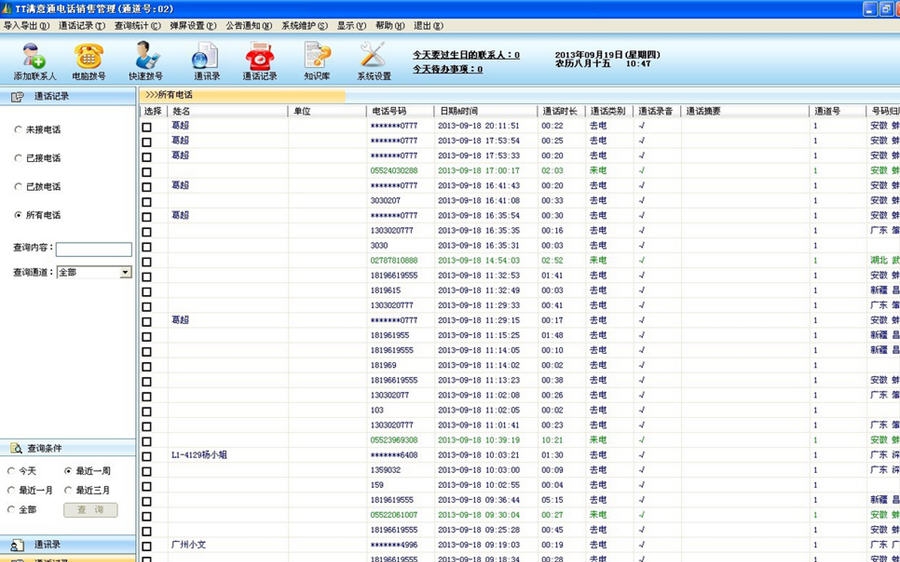900x562 pixels.
Task: Click the 今天要过生日的联系人 link
Action: click(x=466, y=55)
